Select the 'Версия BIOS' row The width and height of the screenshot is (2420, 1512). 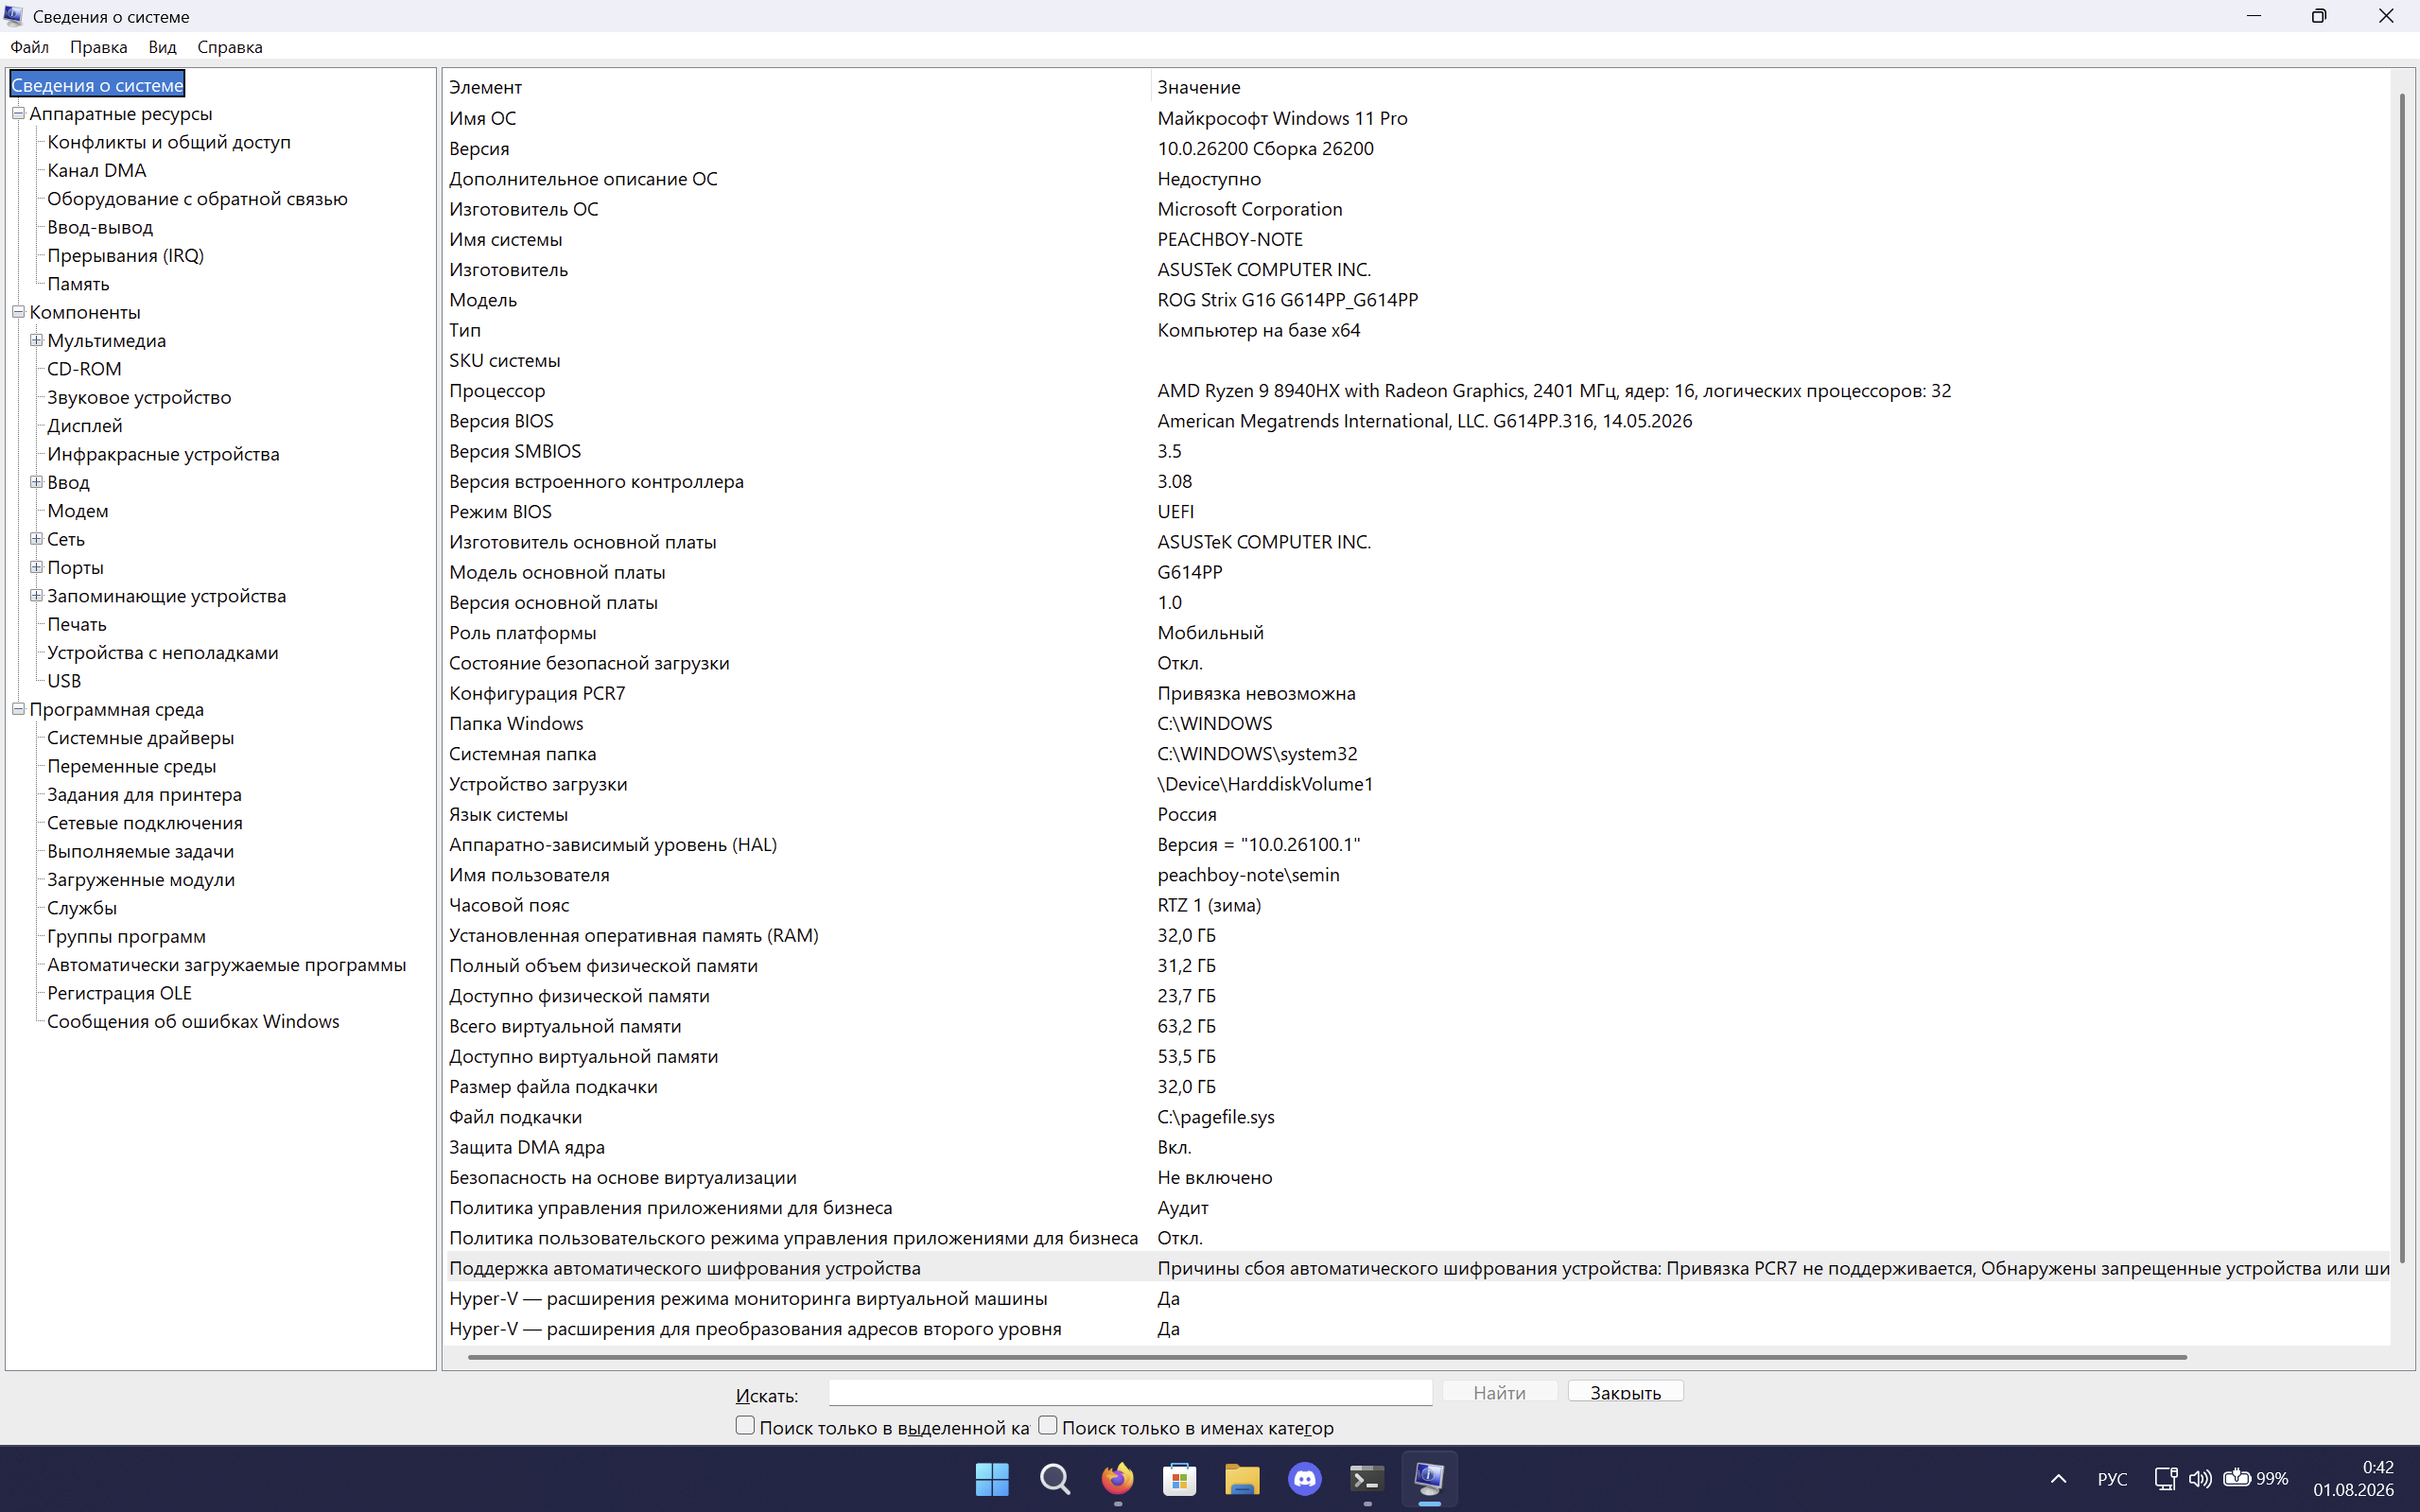coord(1418,421)
